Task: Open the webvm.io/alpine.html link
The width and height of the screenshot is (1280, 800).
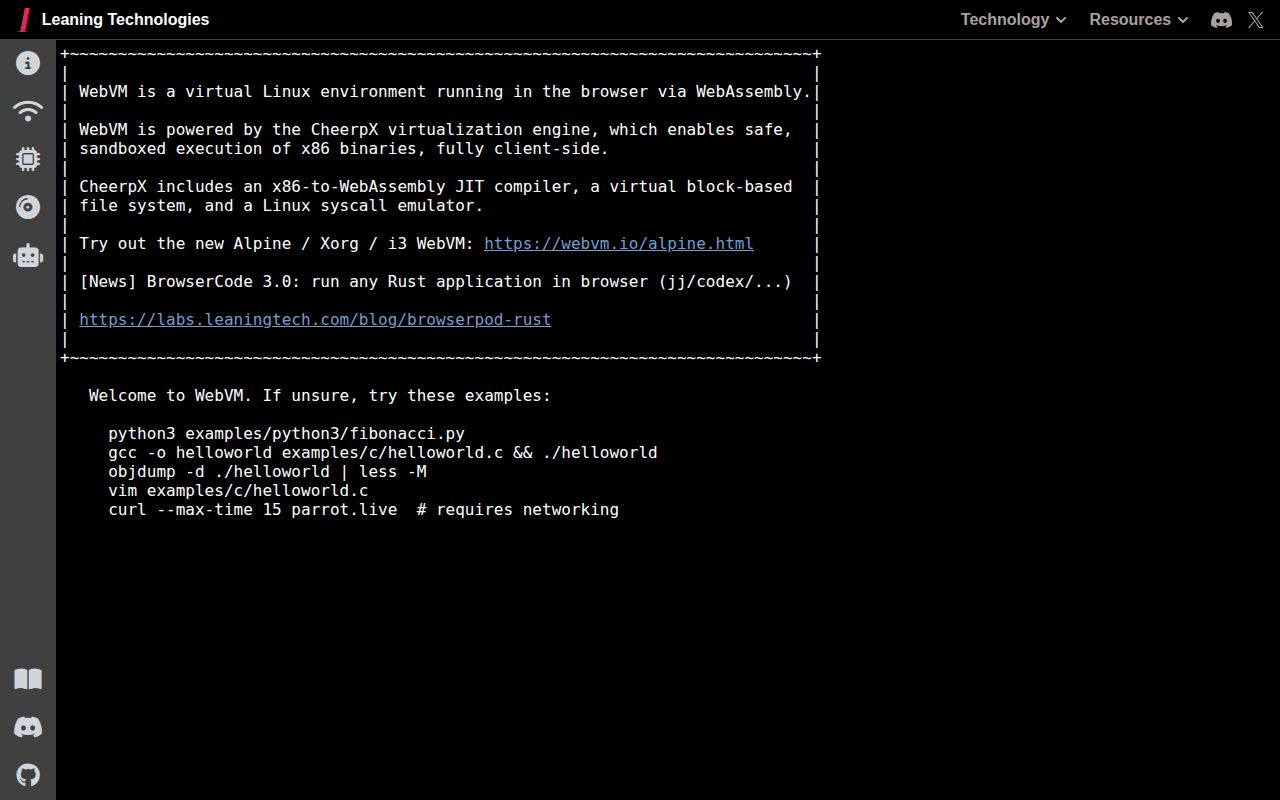Action: [619, 243]
